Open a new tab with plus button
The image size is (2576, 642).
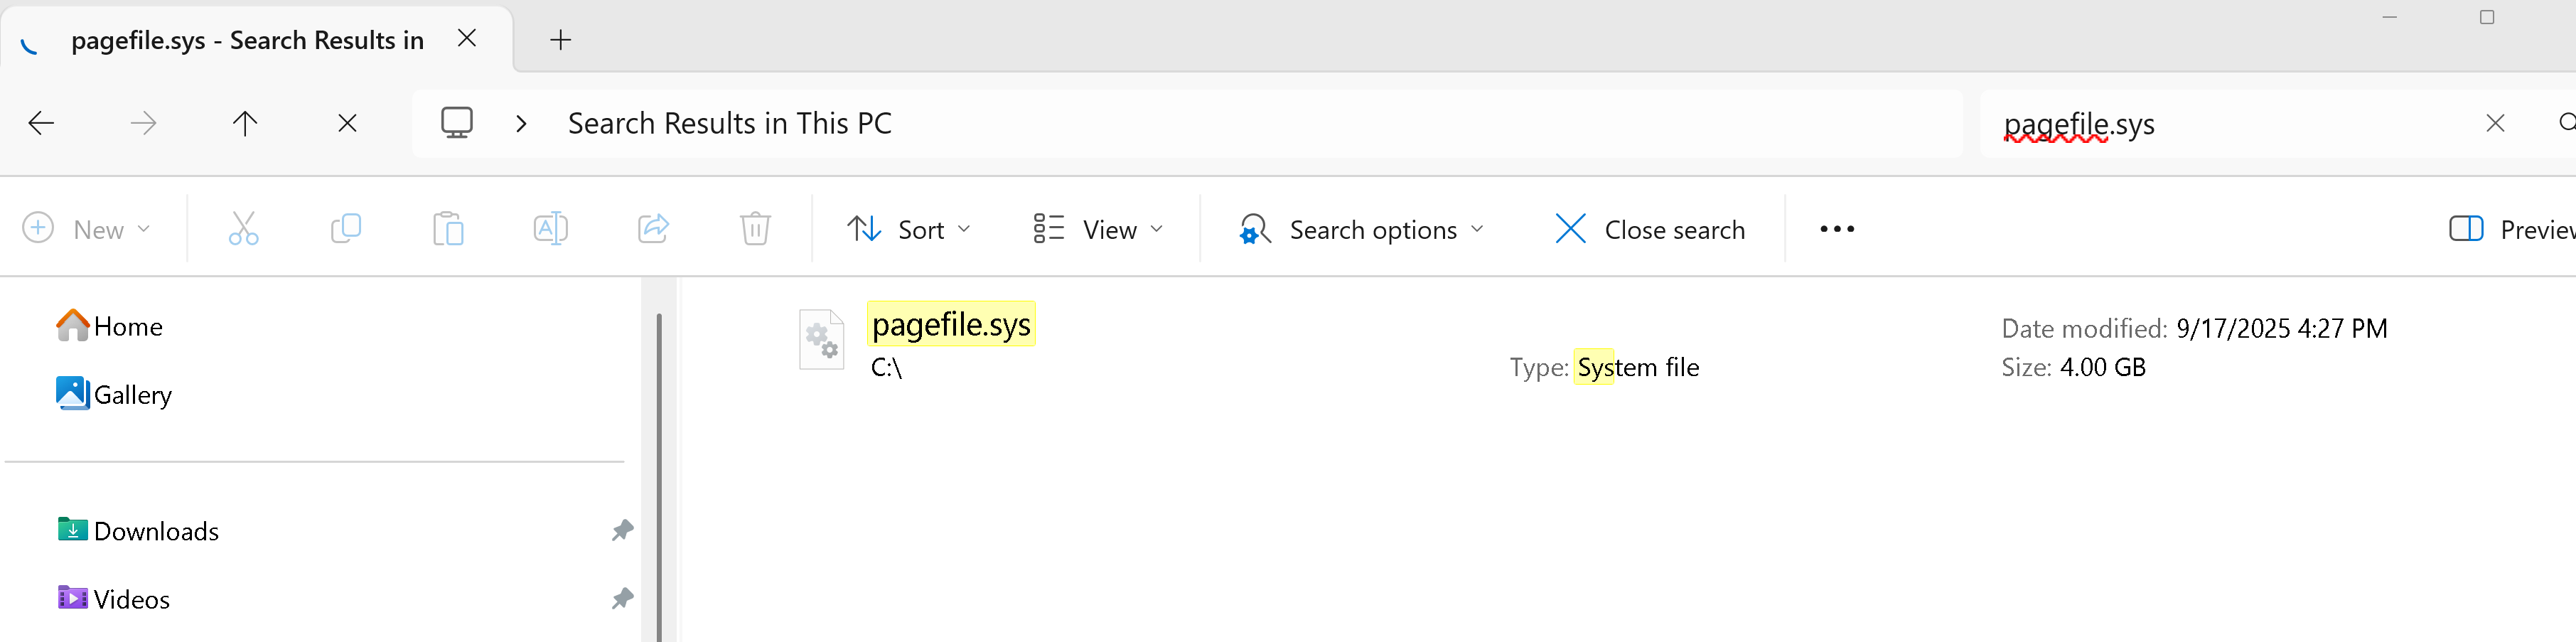(x=561, y=40)
